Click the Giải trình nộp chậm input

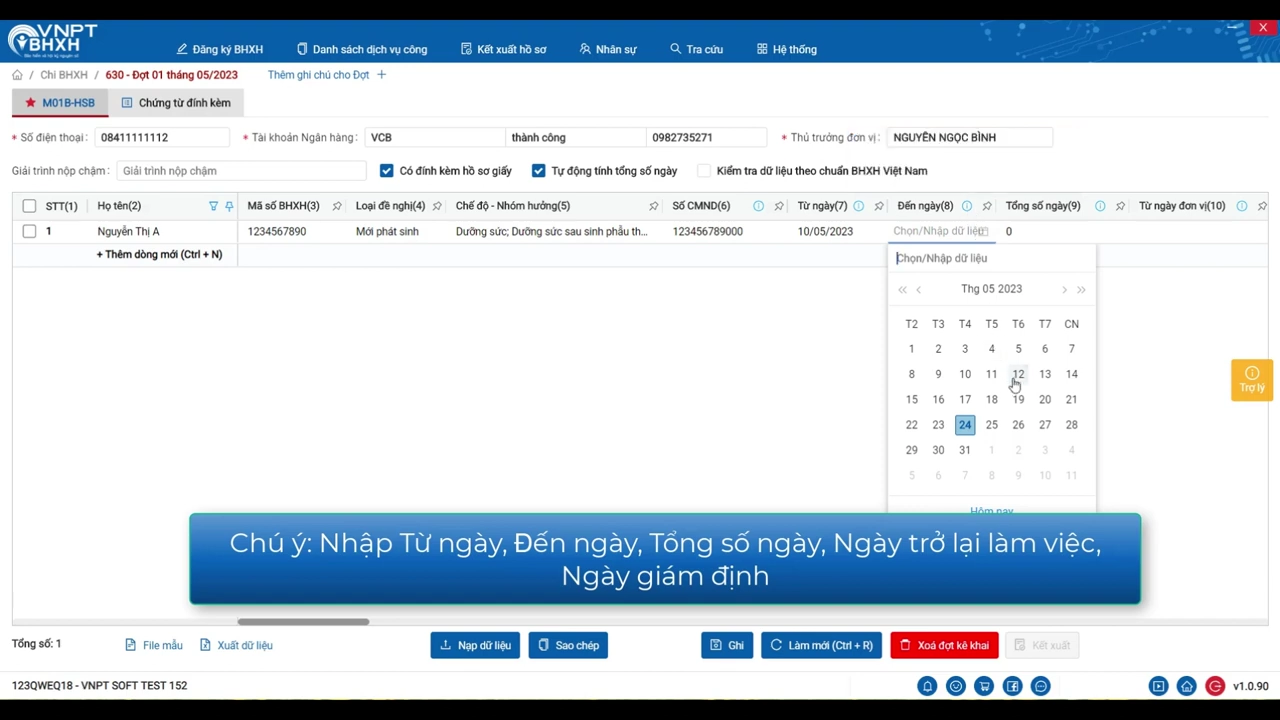tap(242, 171)
